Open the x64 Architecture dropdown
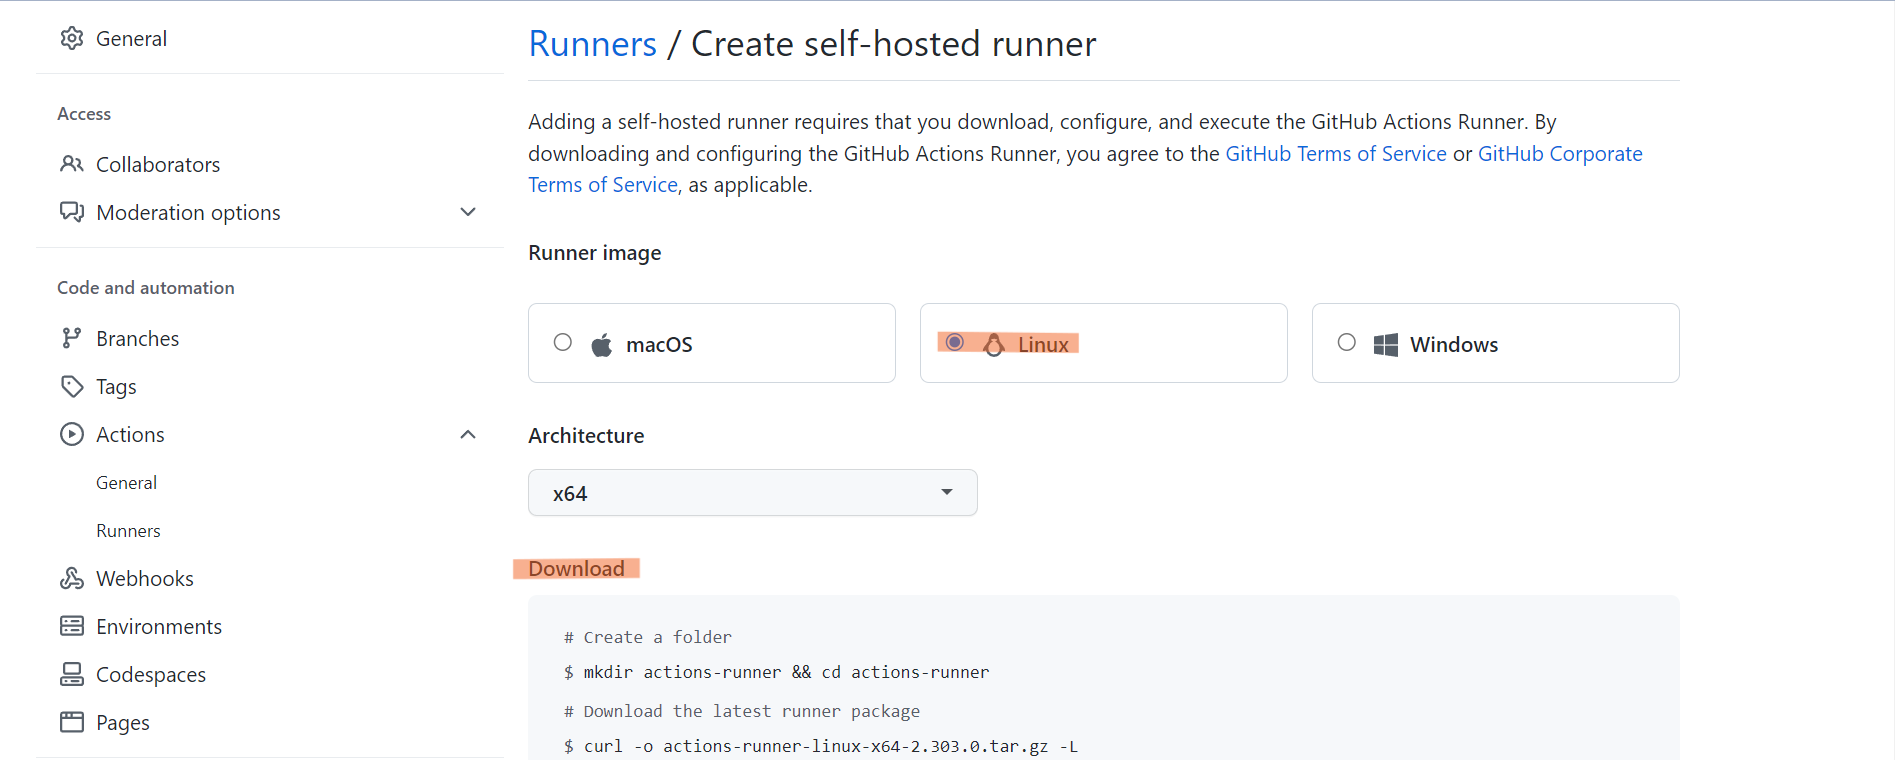Screen dimensions: 1895x760 point(753,493)
